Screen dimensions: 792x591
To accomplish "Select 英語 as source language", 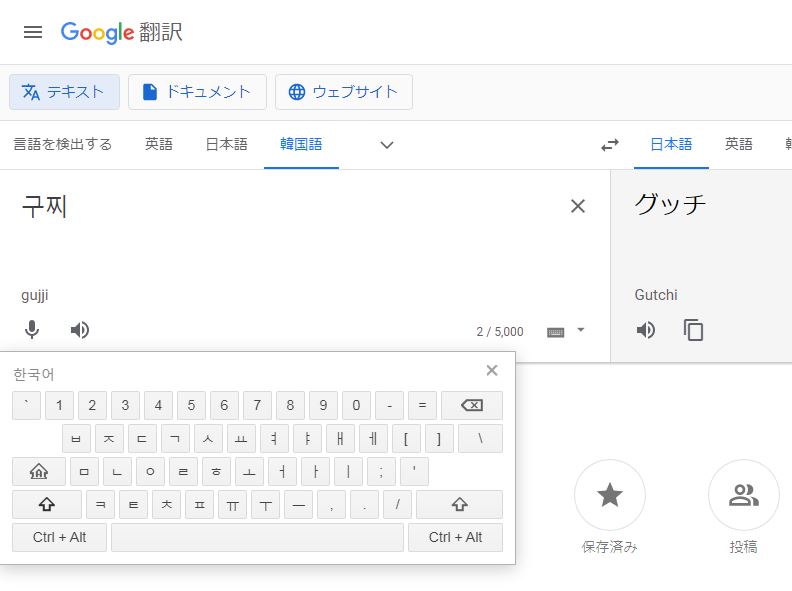I will pyautogui.click(x=159, y=144).
